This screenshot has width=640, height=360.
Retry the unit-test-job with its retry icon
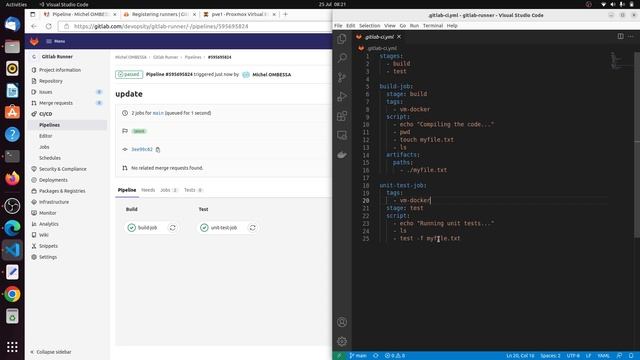(x=253, y=228)
